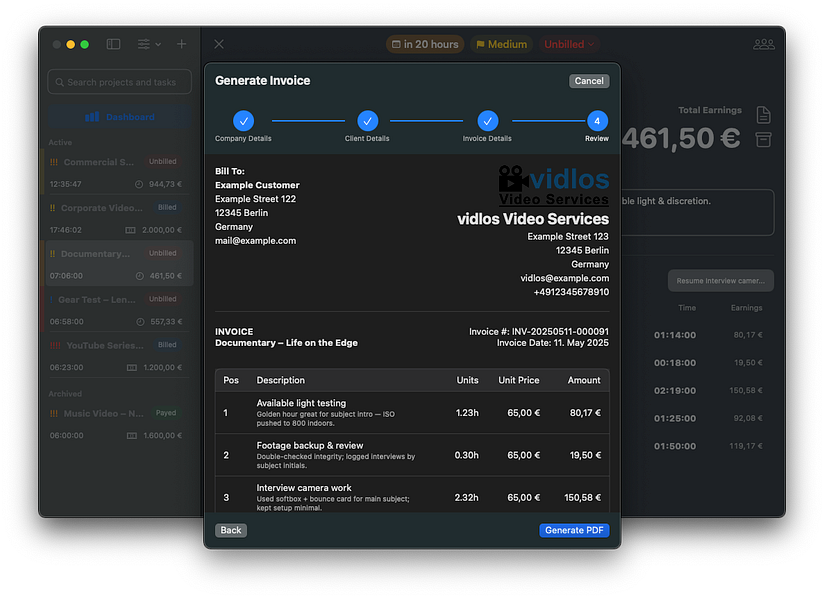Screen dimensions: 824x600
Task: Click step 4 Review indicator
Action: pyautogui.click(x=597, y=121)
